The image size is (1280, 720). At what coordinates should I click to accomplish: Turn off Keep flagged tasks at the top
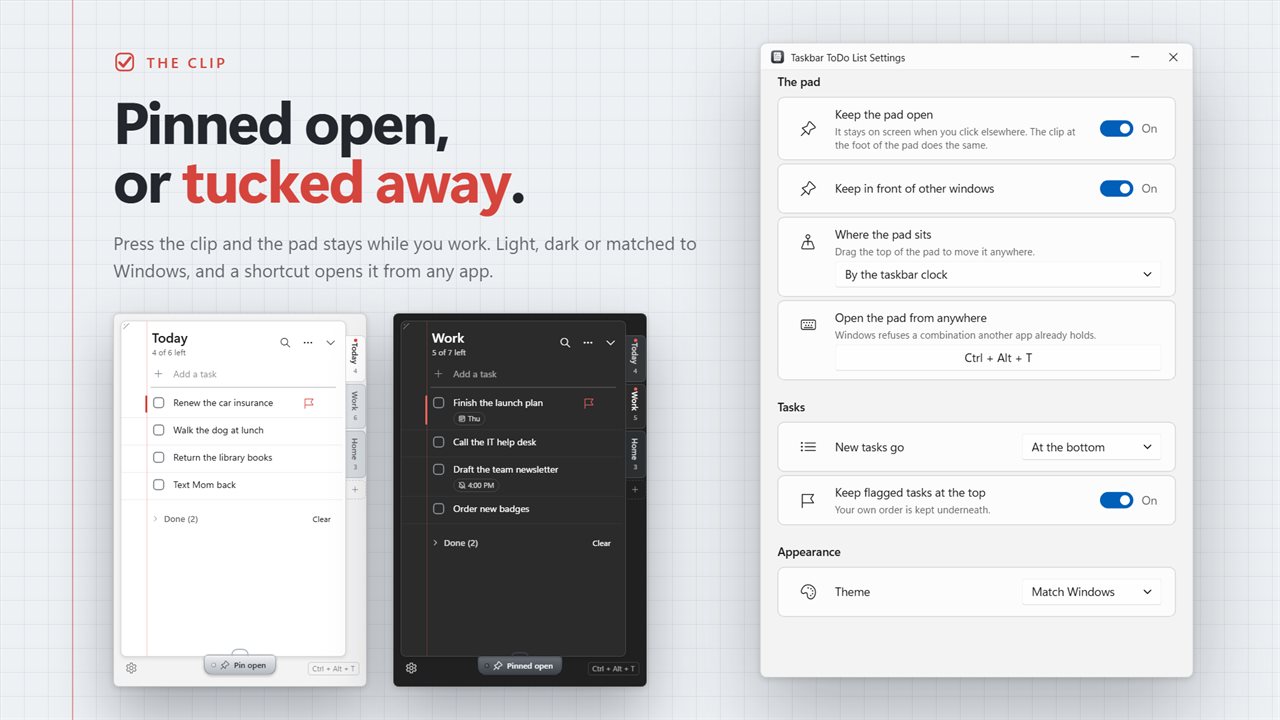[1116, 500]
